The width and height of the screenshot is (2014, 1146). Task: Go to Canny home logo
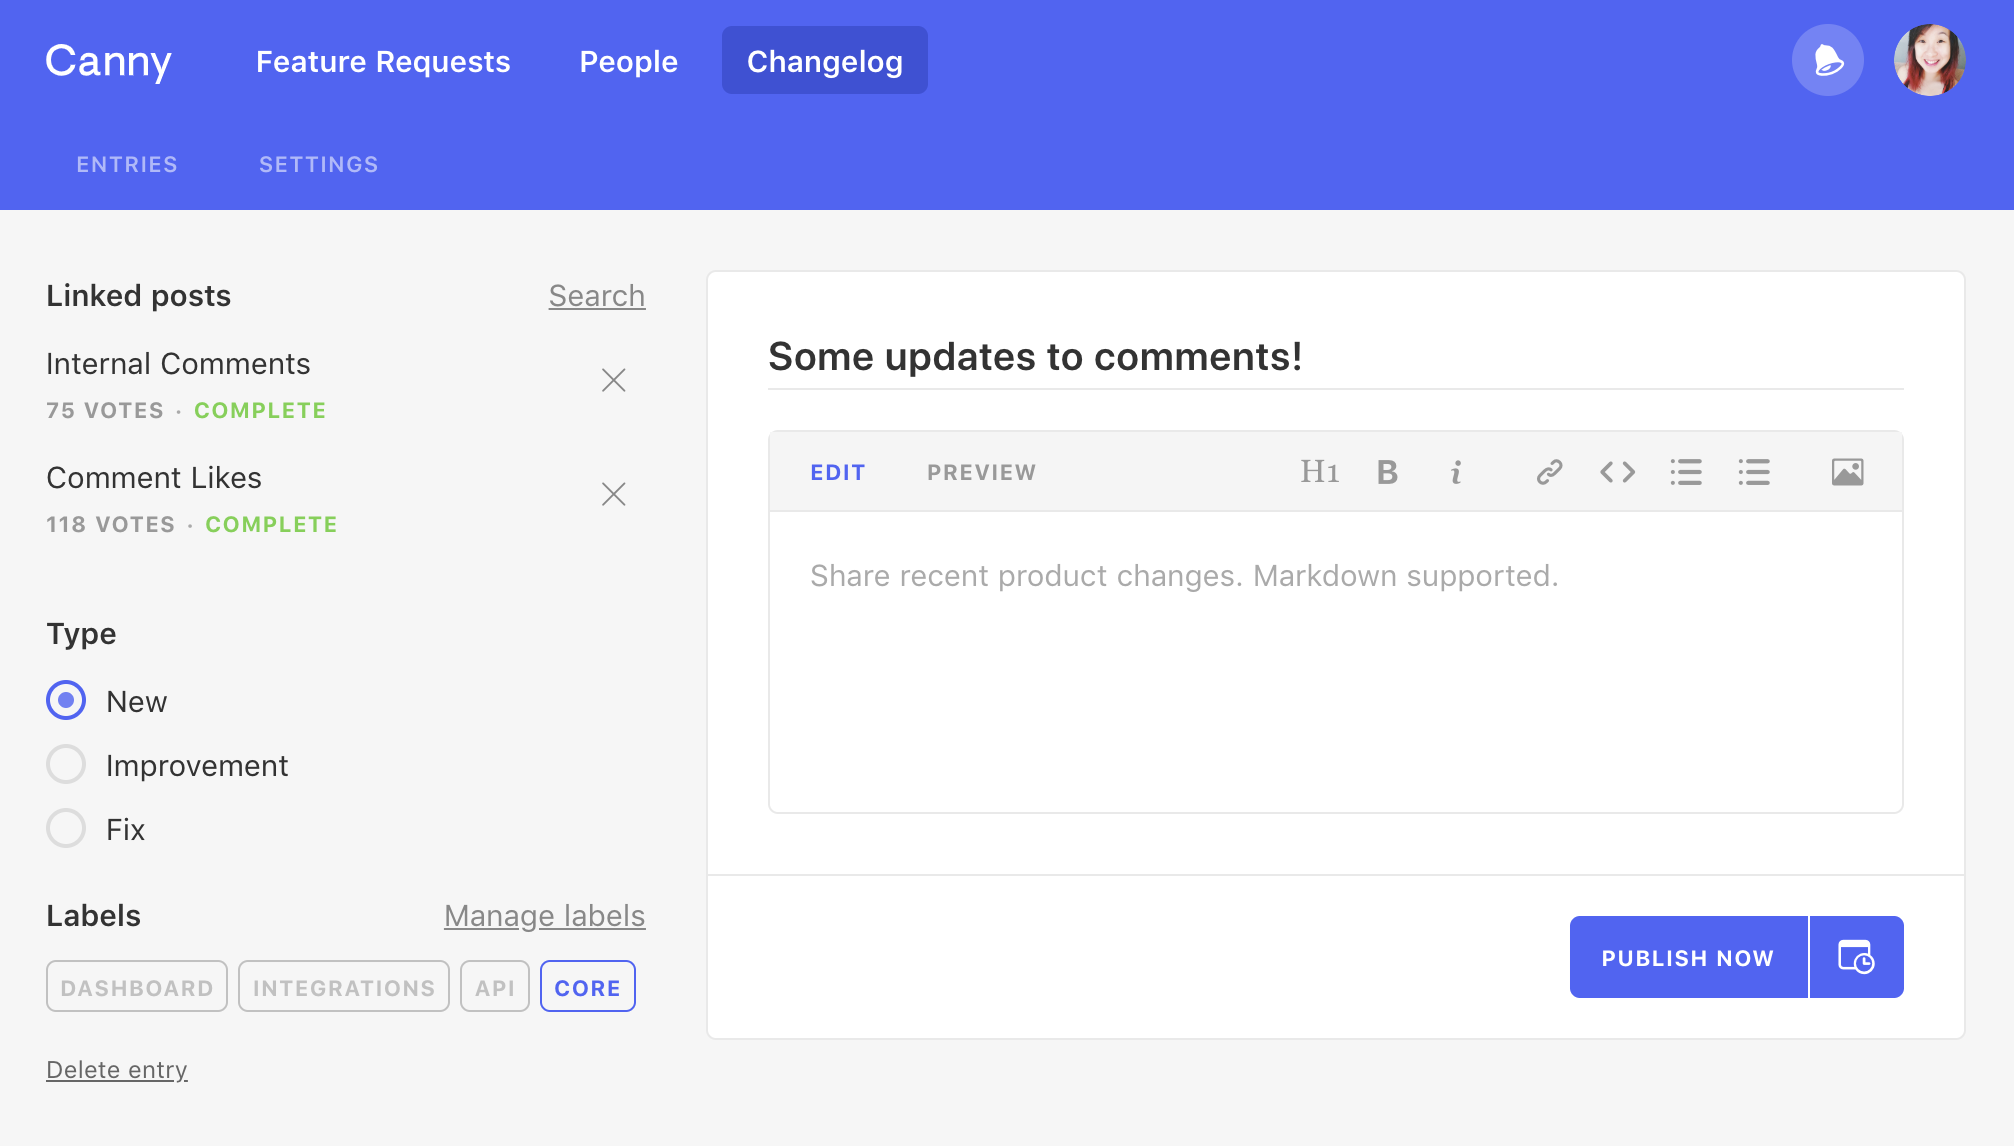(108, 61)
